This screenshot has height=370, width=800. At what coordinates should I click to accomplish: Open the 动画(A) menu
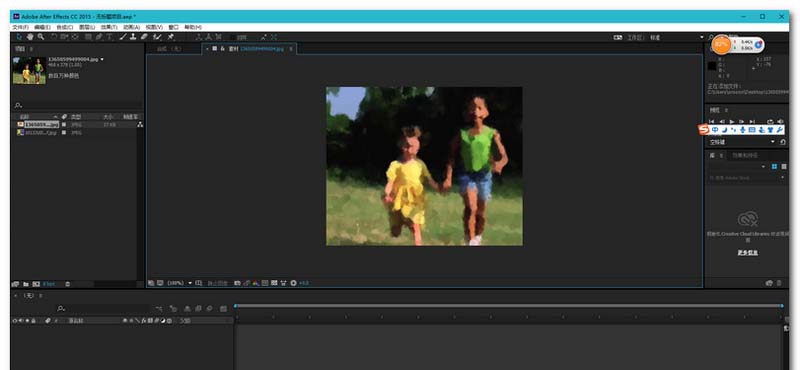(x=132, y=27)
